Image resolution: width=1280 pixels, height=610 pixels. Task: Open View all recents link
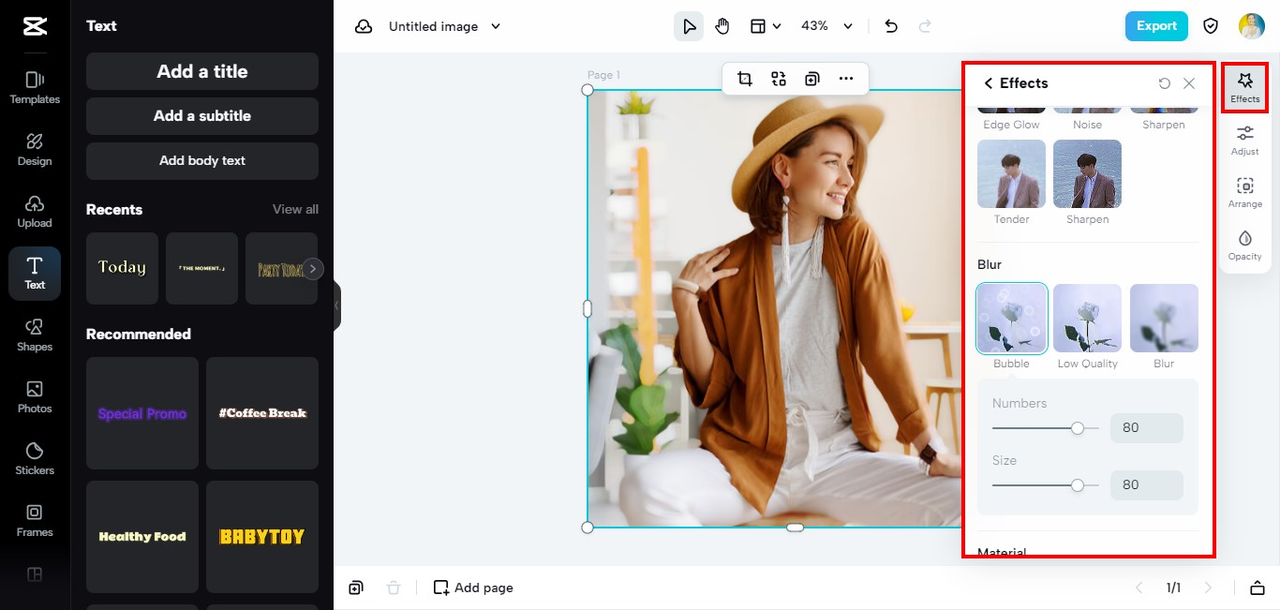click(296, 209)
